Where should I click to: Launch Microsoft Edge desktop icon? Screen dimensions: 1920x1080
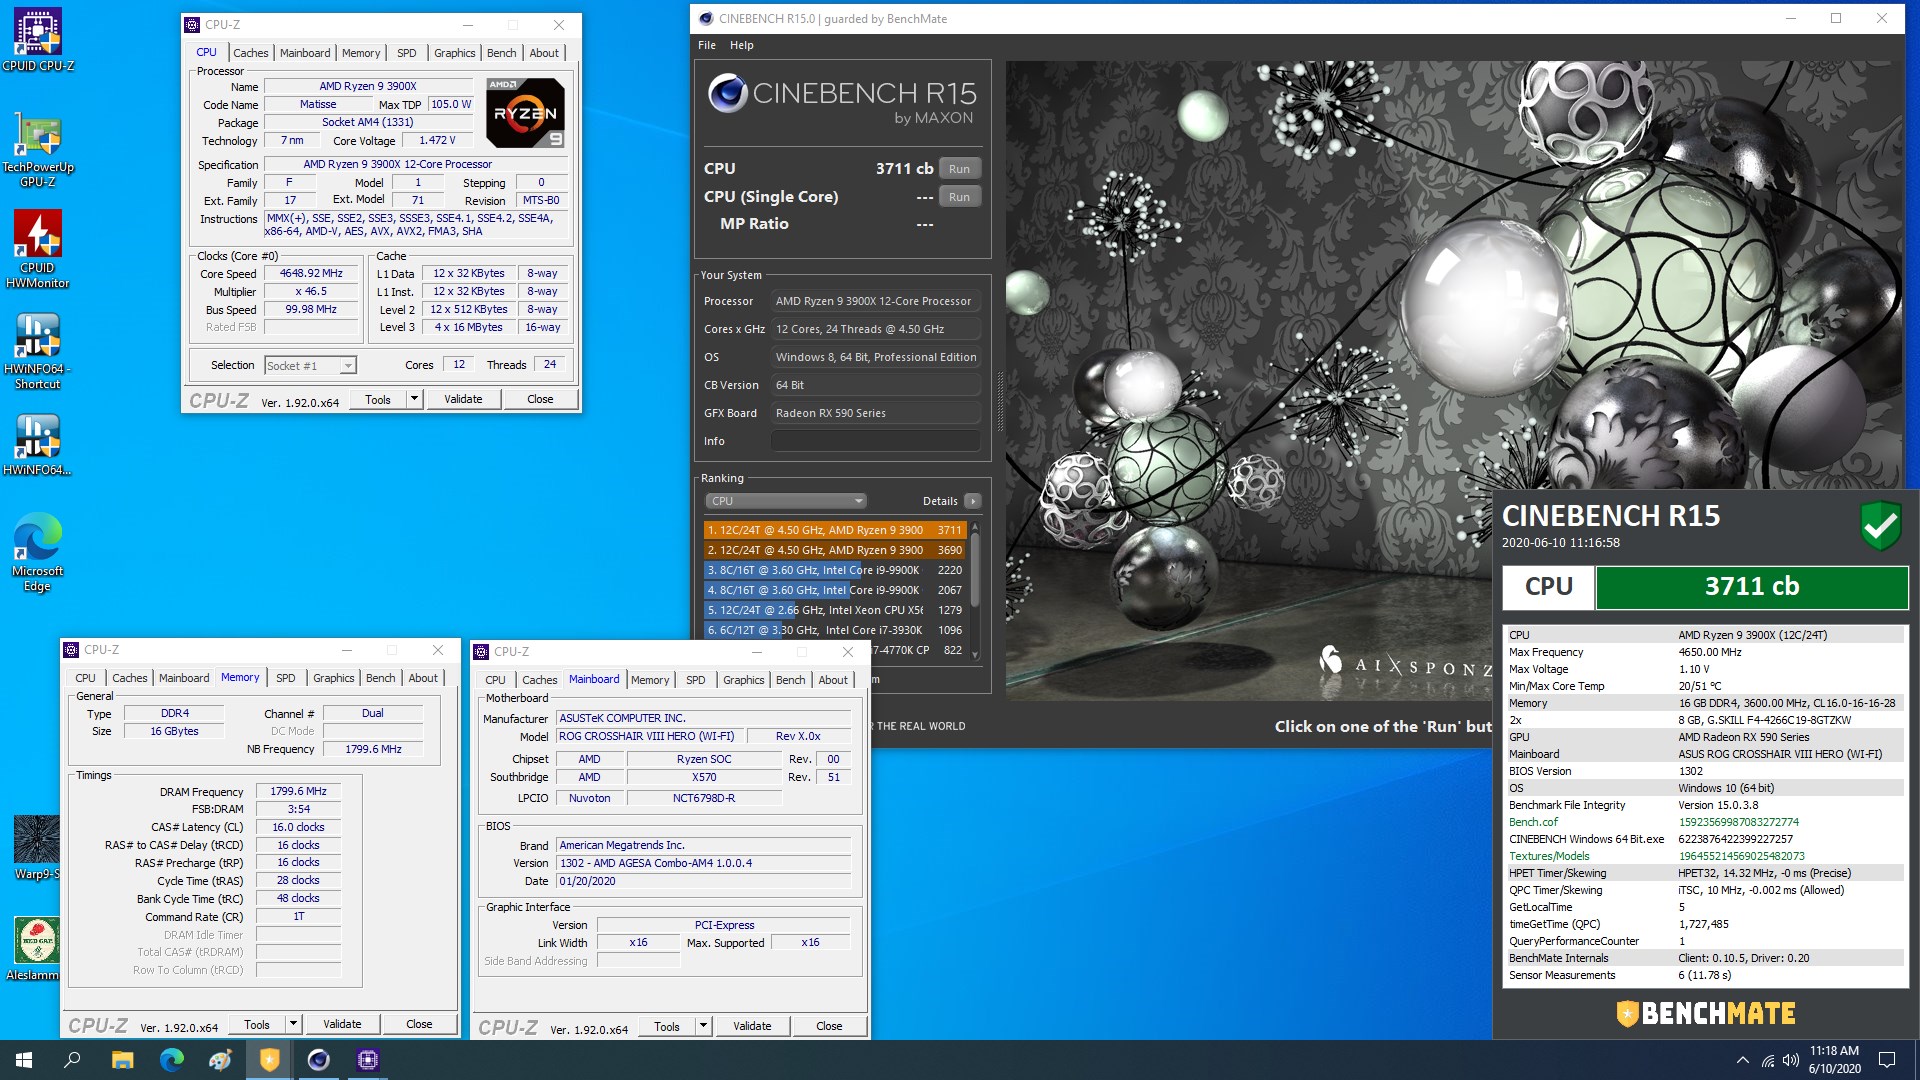pos(38,552)
